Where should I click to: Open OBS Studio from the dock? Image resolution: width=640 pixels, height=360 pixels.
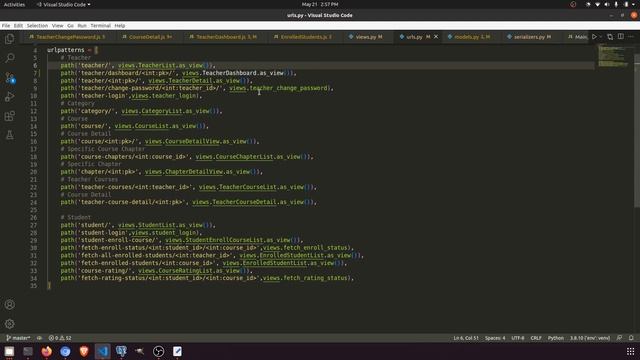click(x=158, y=351)
